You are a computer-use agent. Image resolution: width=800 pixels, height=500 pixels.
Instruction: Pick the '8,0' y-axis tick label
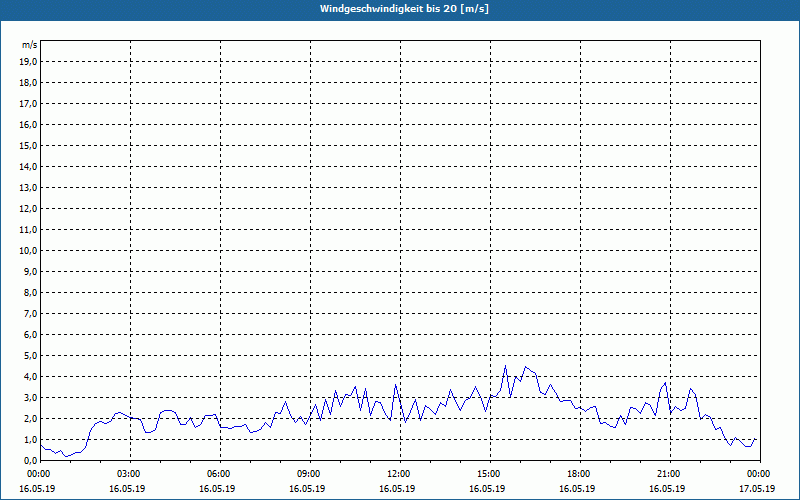click(31, 293)
